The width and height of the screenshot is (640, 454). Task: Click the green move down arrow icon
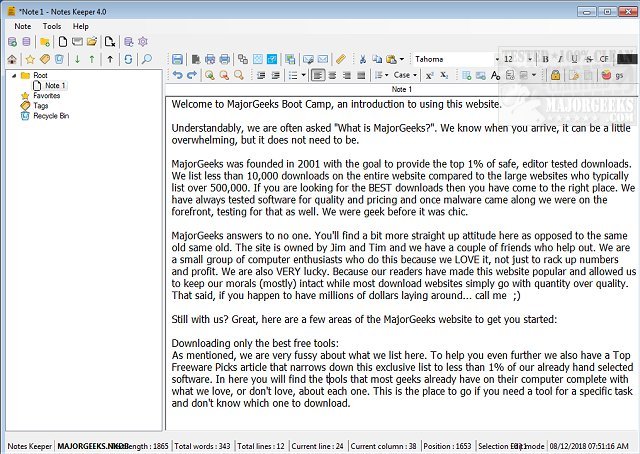78,59
